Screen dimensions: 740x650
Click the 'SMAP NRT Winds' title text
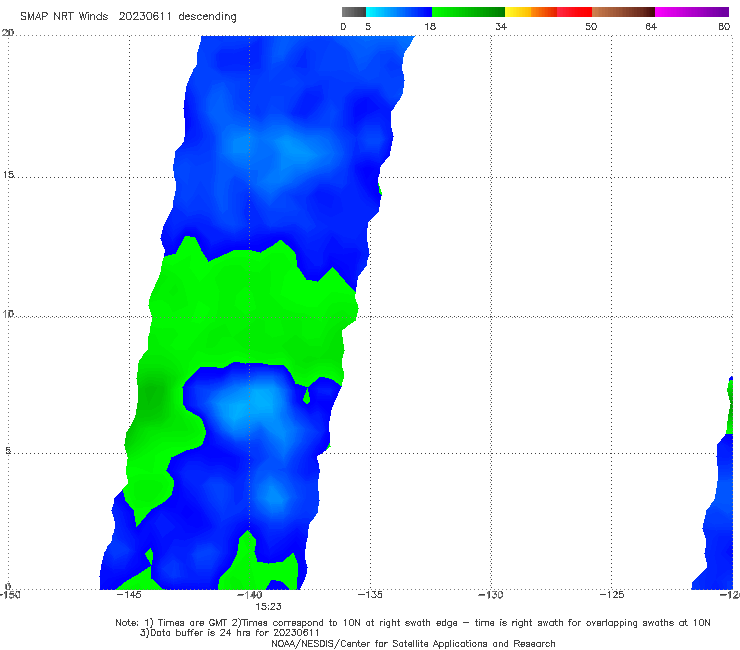click(x=64, y=16)
